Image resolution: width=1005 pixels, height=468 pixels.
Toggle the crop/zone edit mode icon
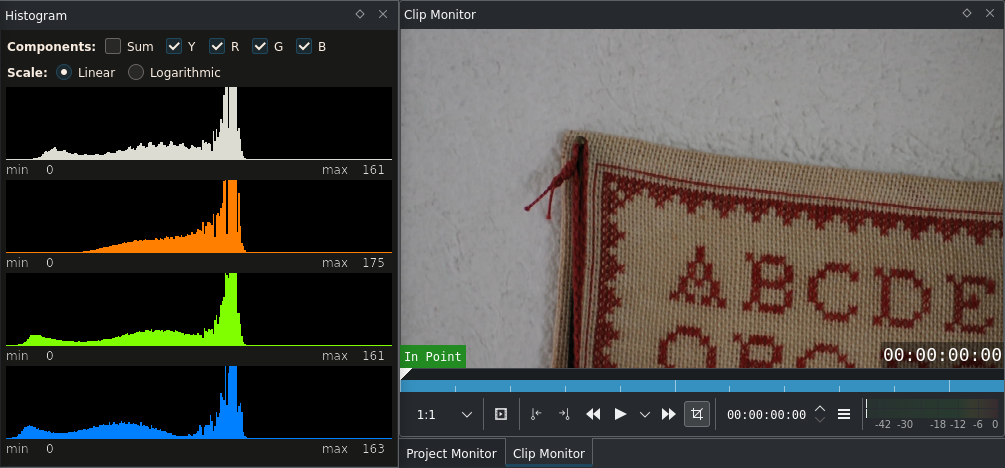coord(697,414)
